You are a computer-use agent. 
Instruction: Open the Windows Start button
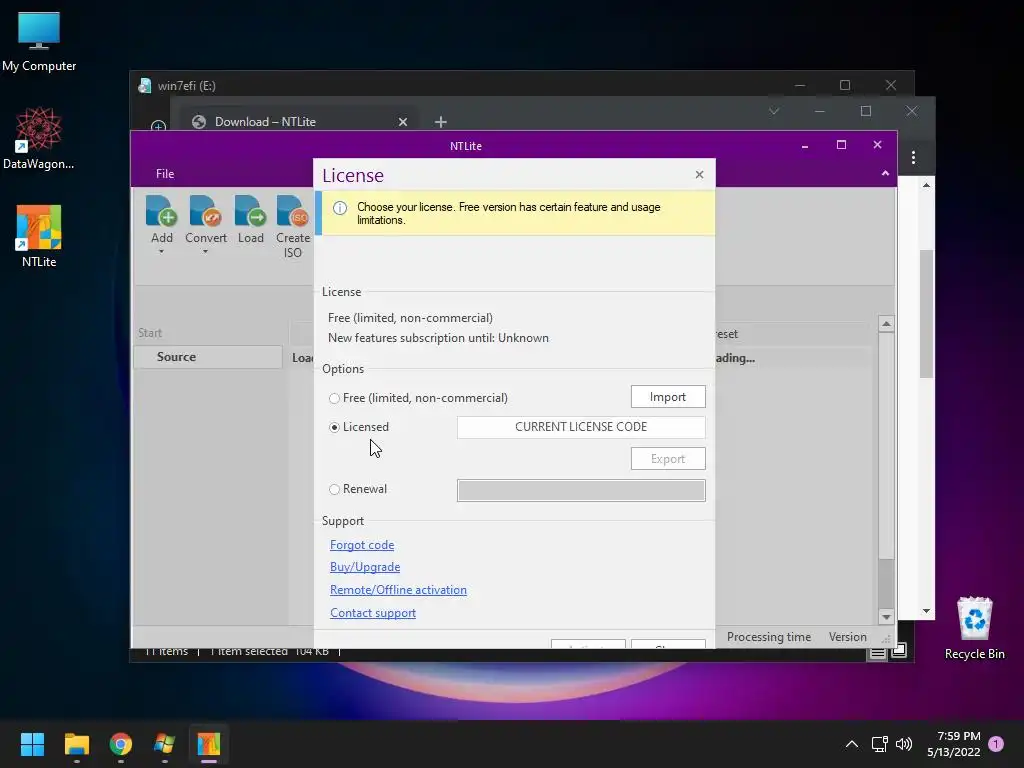pos(32,744)
